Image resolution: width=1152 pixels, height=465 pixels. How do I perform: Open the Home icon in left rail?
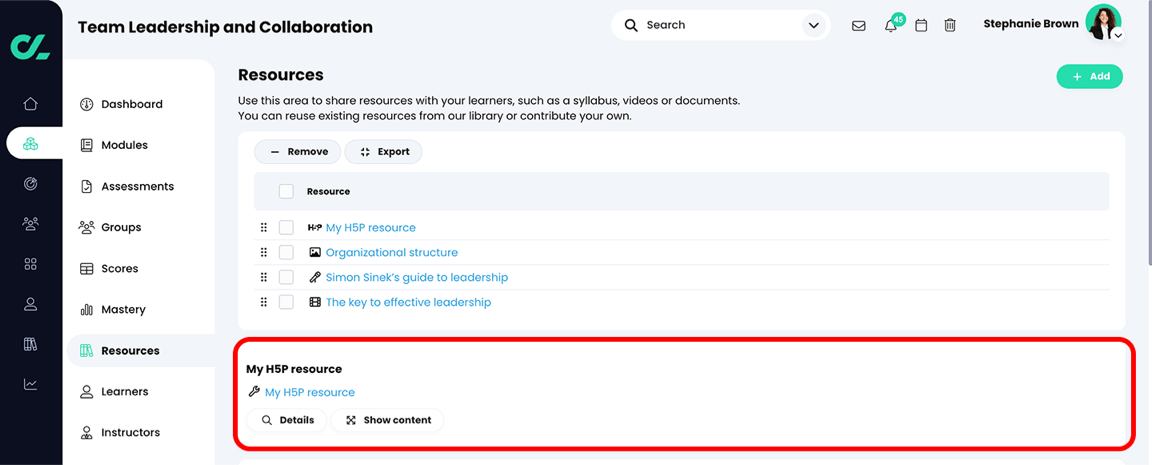coord(30,104)
